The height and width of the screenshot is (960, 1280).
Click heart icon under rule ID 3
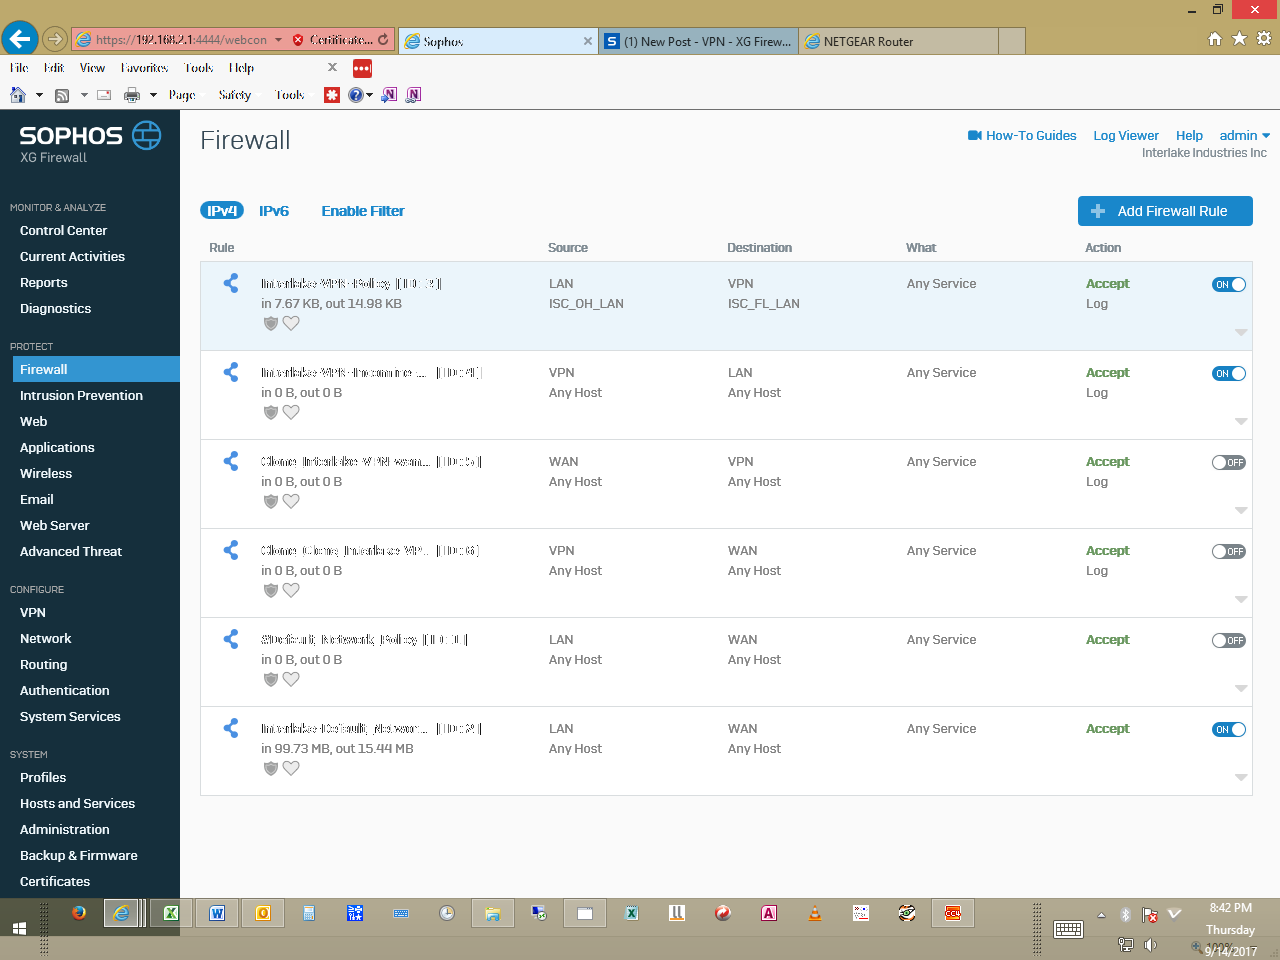point(291,323)
